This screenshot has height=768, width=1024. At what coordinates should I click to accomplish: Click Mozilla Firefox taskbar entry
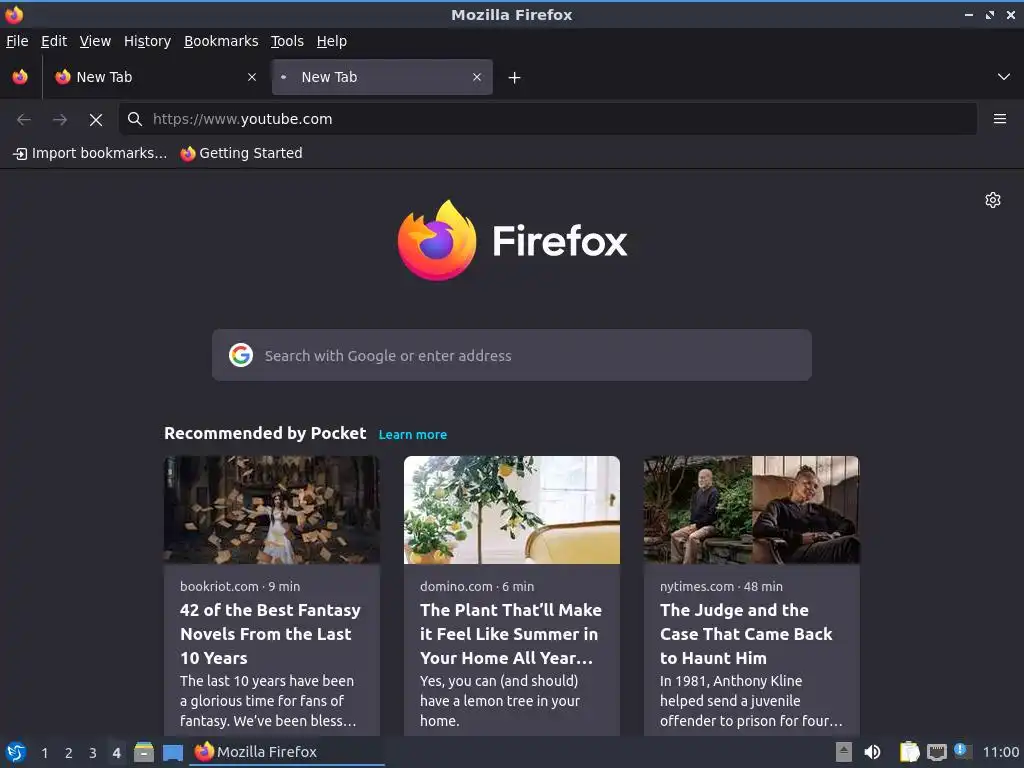tap(287, 752)
